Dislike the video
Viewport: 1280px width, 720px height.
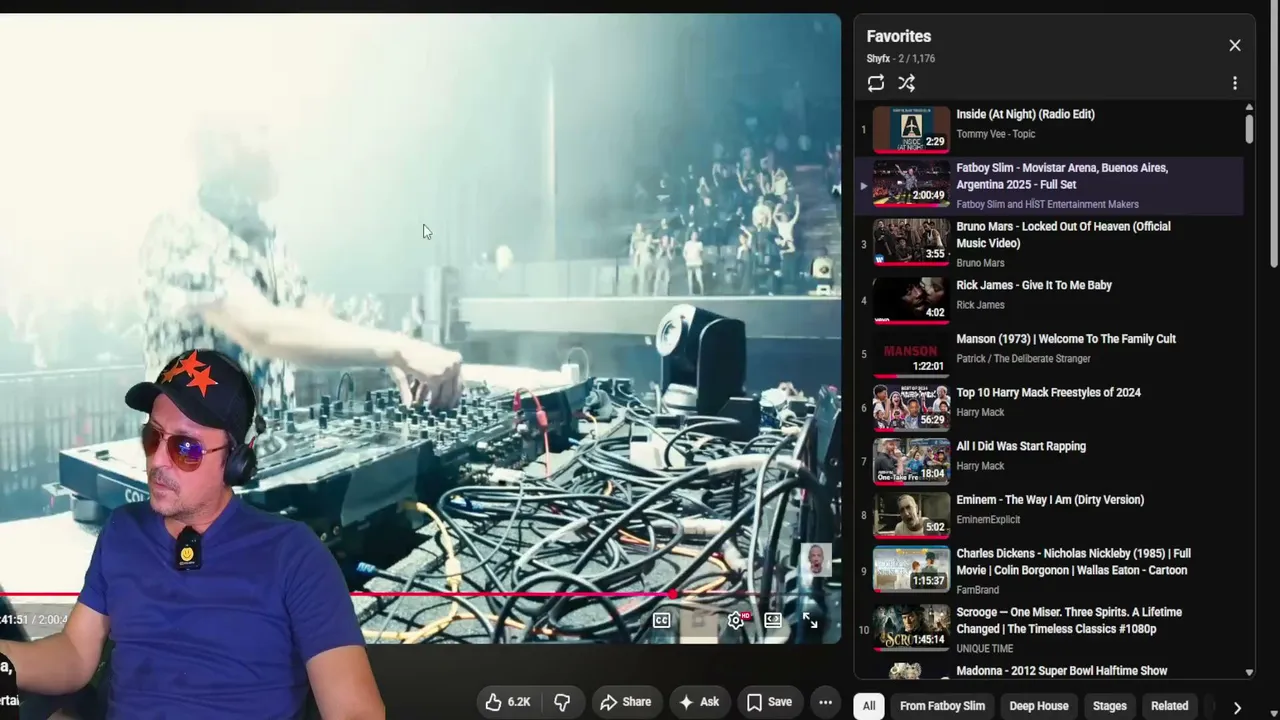tap(562, 702)
